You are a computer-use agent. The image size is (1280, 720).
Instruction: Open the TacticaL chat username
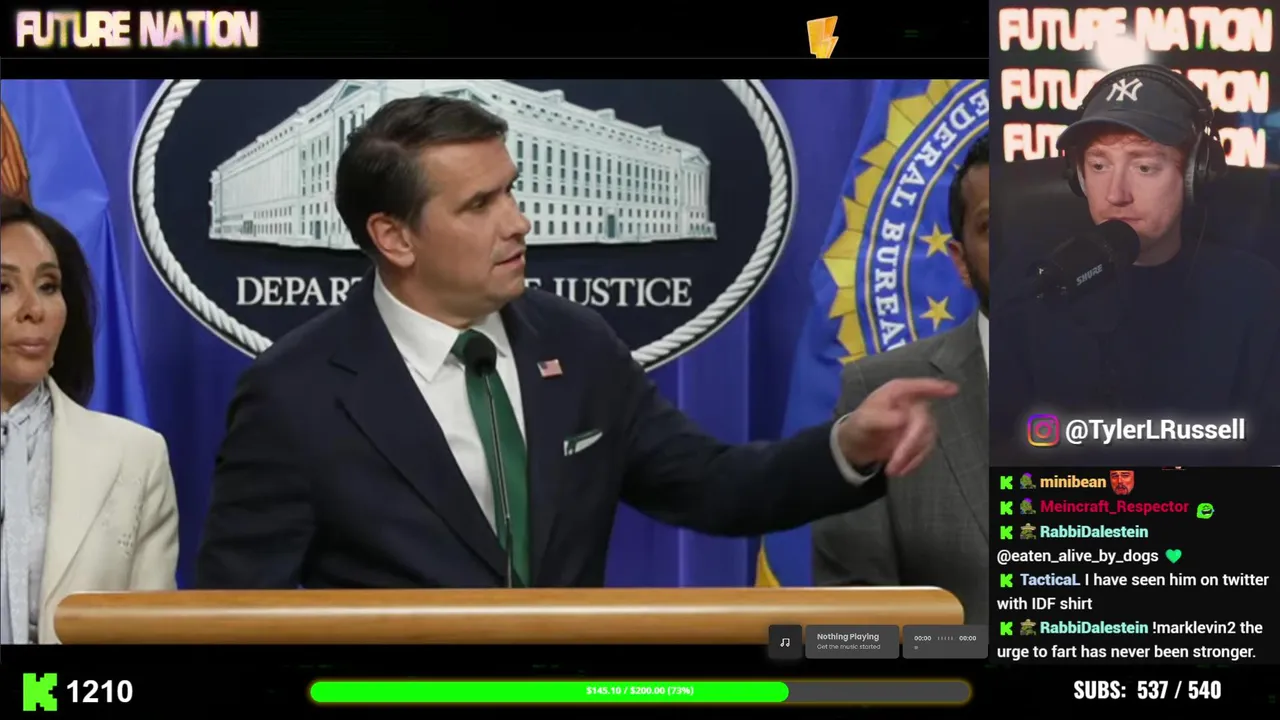pos(1049,580)
